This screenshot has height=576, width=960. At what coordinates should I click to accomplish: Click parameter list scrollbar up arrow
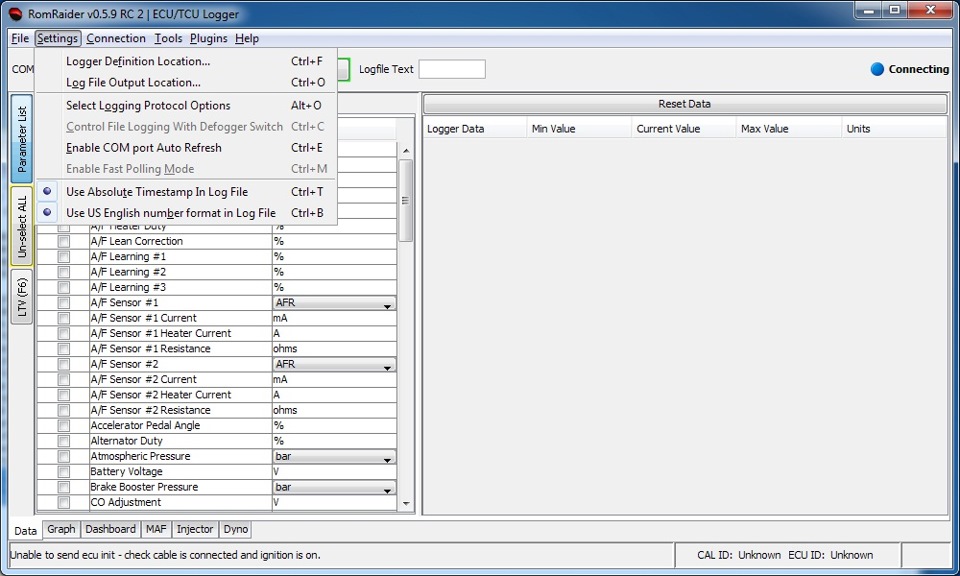pyautogui.click(x=406, y=151)
